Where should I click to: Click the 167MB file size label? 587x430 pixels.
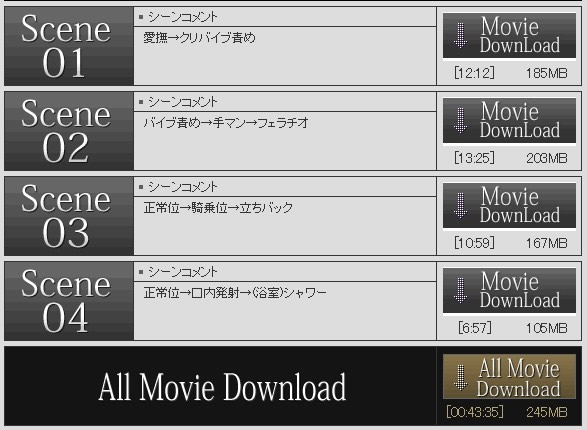547,243
